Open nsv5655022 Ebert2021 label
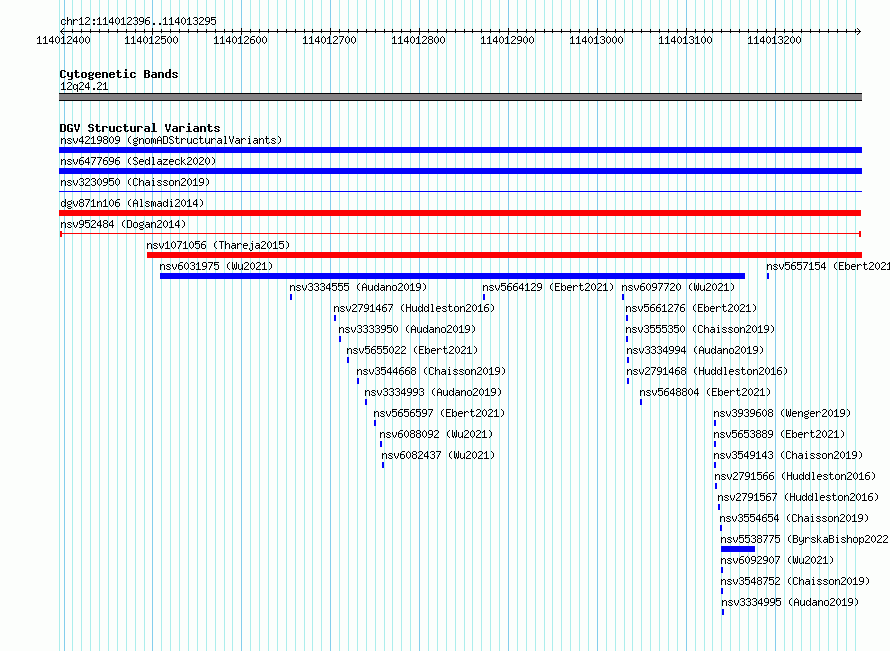 pos(412,350)
